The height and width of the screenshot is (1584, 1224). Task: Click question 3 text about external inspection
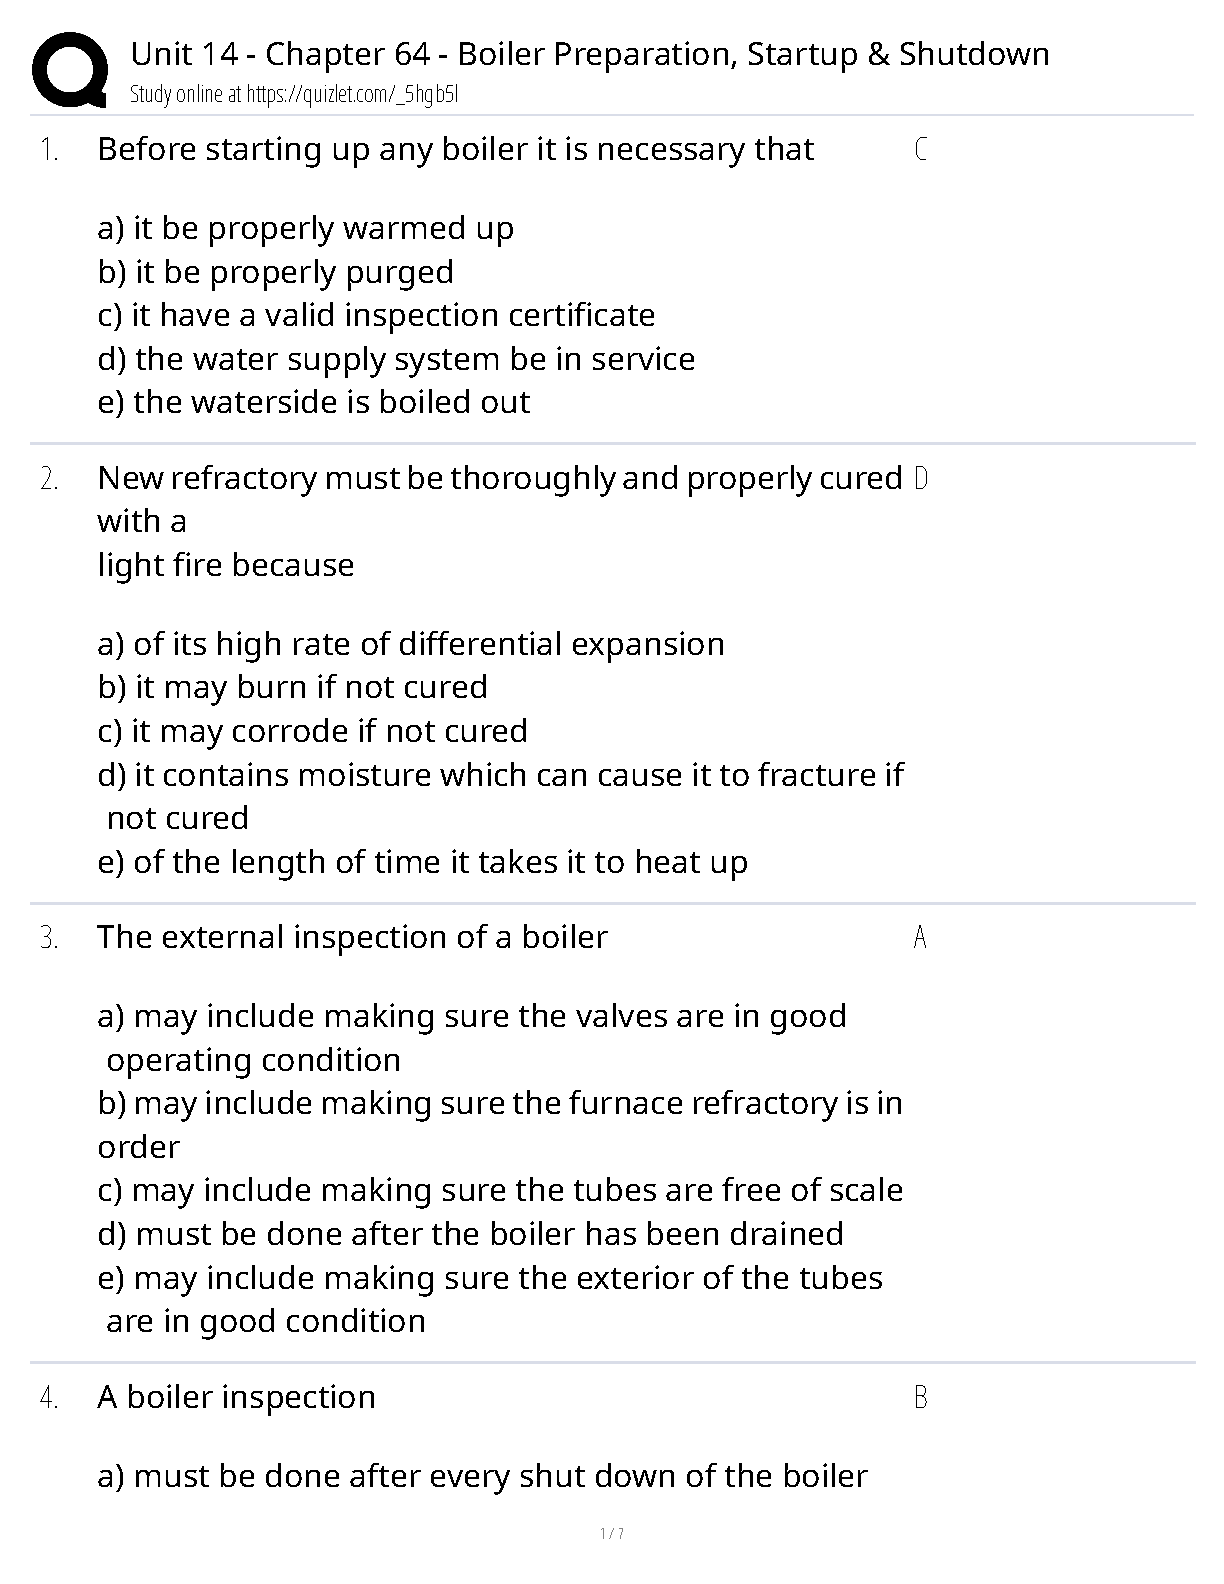352,937
